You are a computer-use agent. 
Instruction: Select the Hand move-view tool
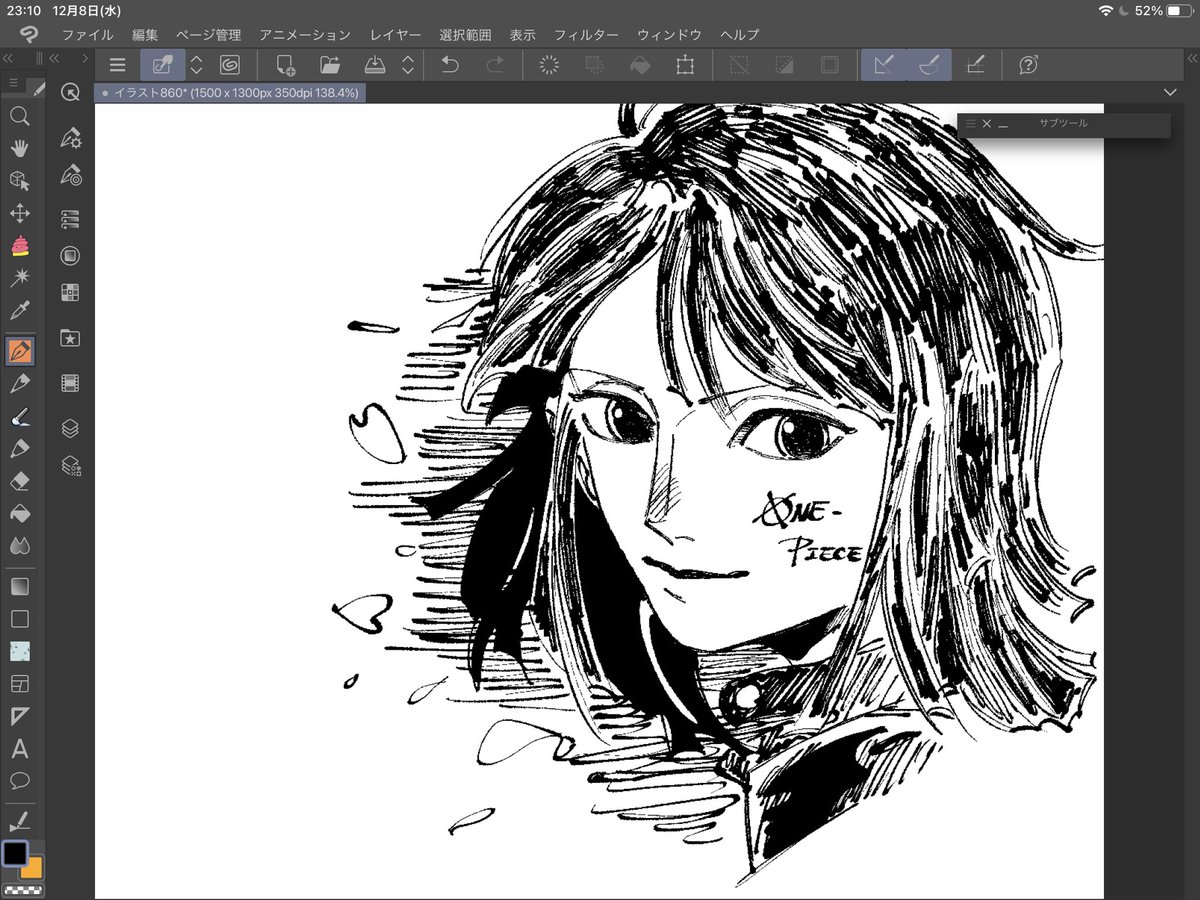point(19,148)
